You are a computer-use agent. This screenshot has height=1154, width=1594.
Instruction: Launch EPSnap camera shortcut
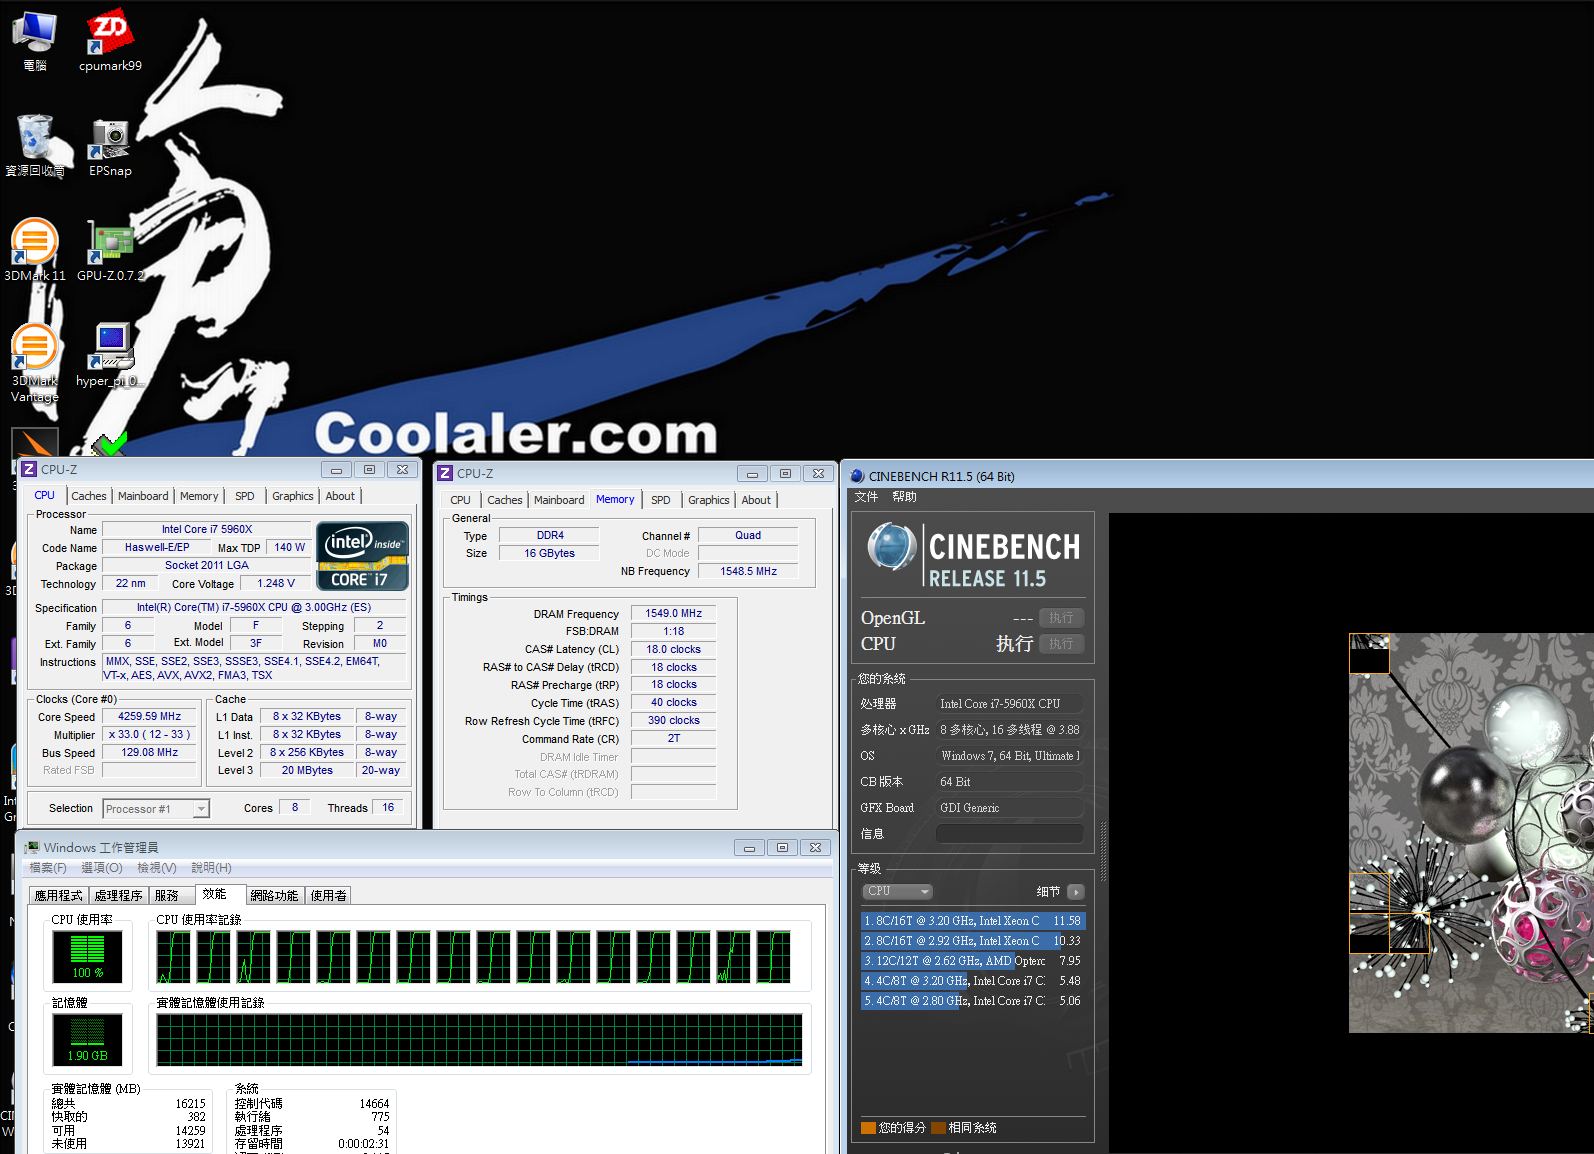(x=110, y=147)
